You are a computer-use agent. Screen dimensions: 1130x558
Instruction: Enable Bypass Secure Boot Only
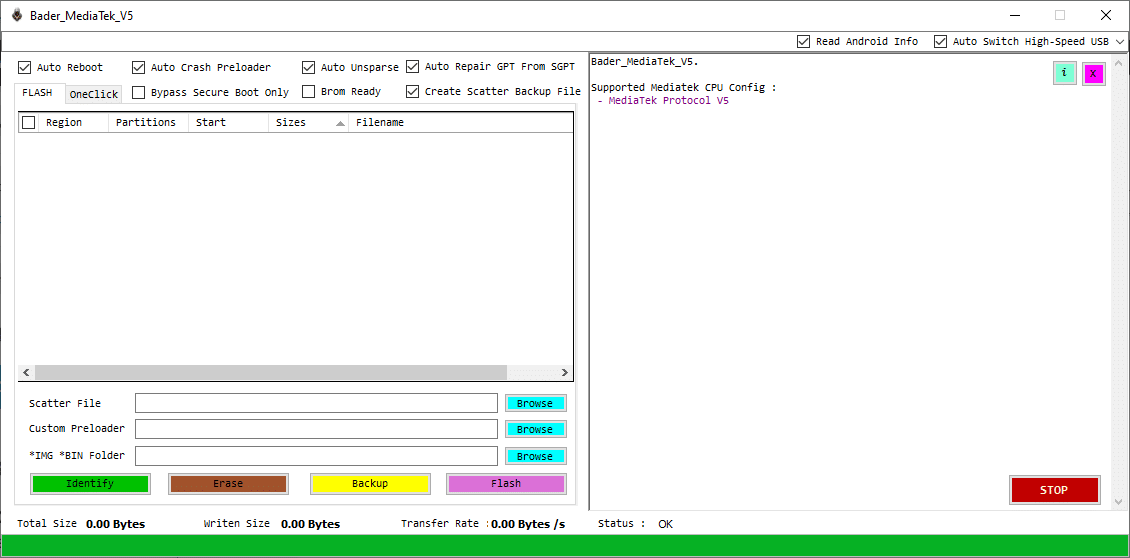(139, 92)
